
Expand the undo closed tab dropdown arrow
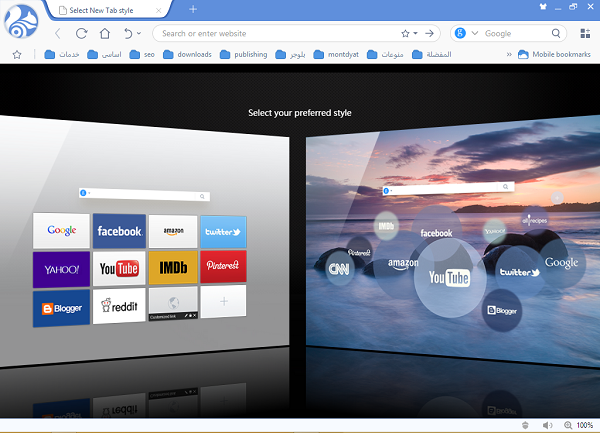click(139, 34)
